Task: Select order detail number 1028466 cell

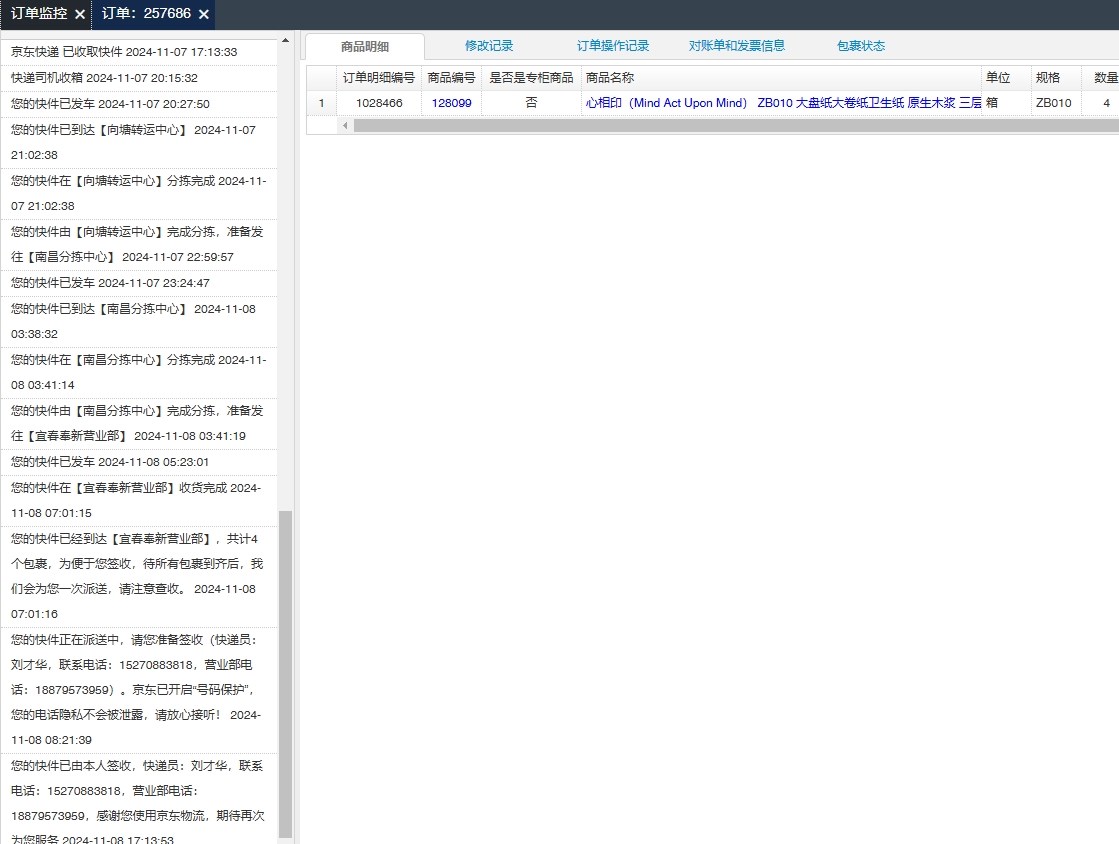Action: (x=379, y=103)
